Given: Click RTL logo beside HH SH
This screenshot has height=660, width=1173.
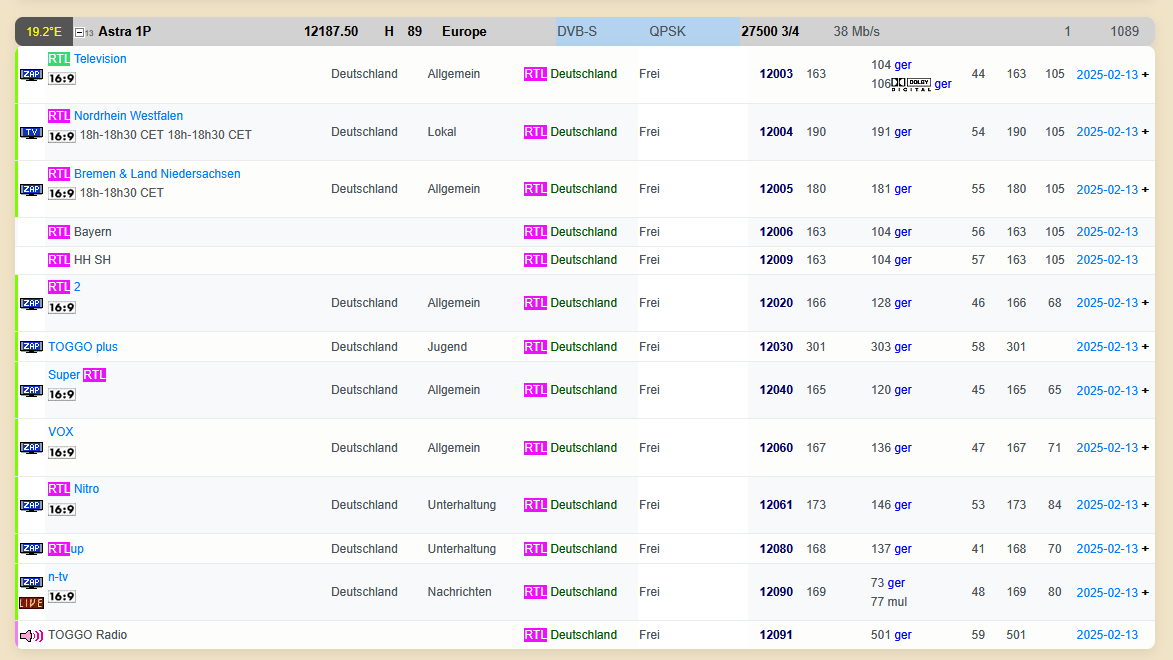Looking at the screenshot, I should [x=59, y=260].
